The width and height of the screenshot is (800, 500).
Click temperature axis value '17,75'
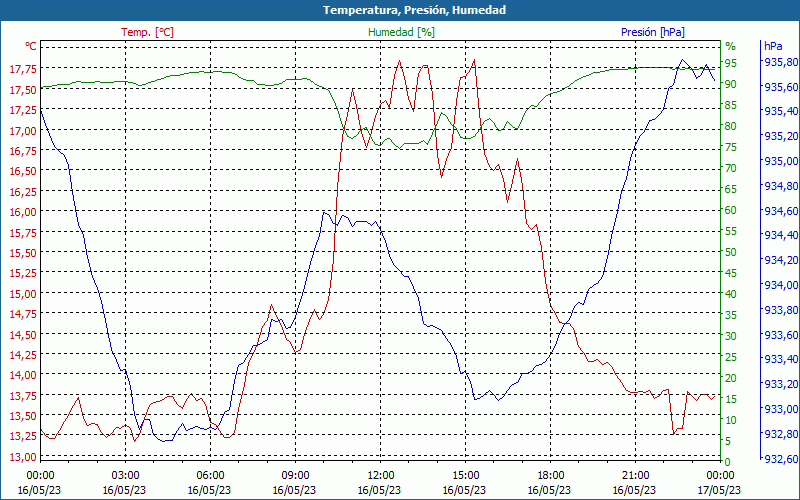point(22,69)
